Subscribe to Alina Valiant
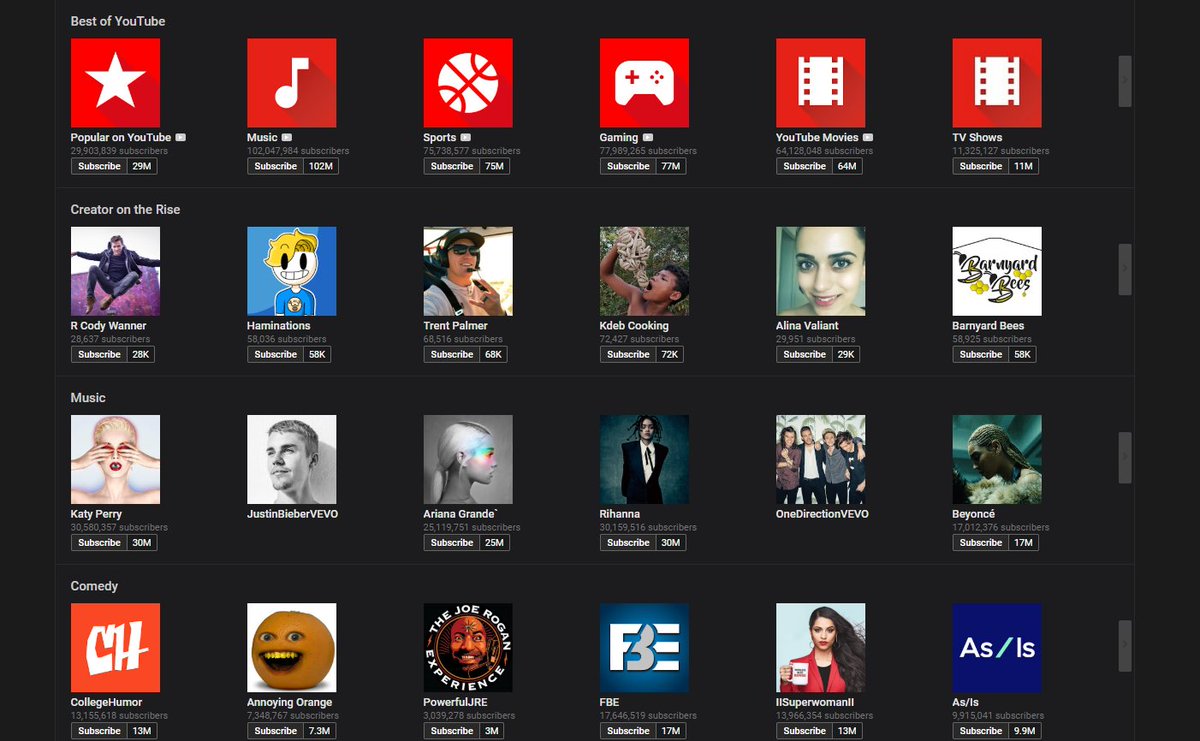Image resolution: width=1200 pixels, height=741 pixels. tap(805, 354)
